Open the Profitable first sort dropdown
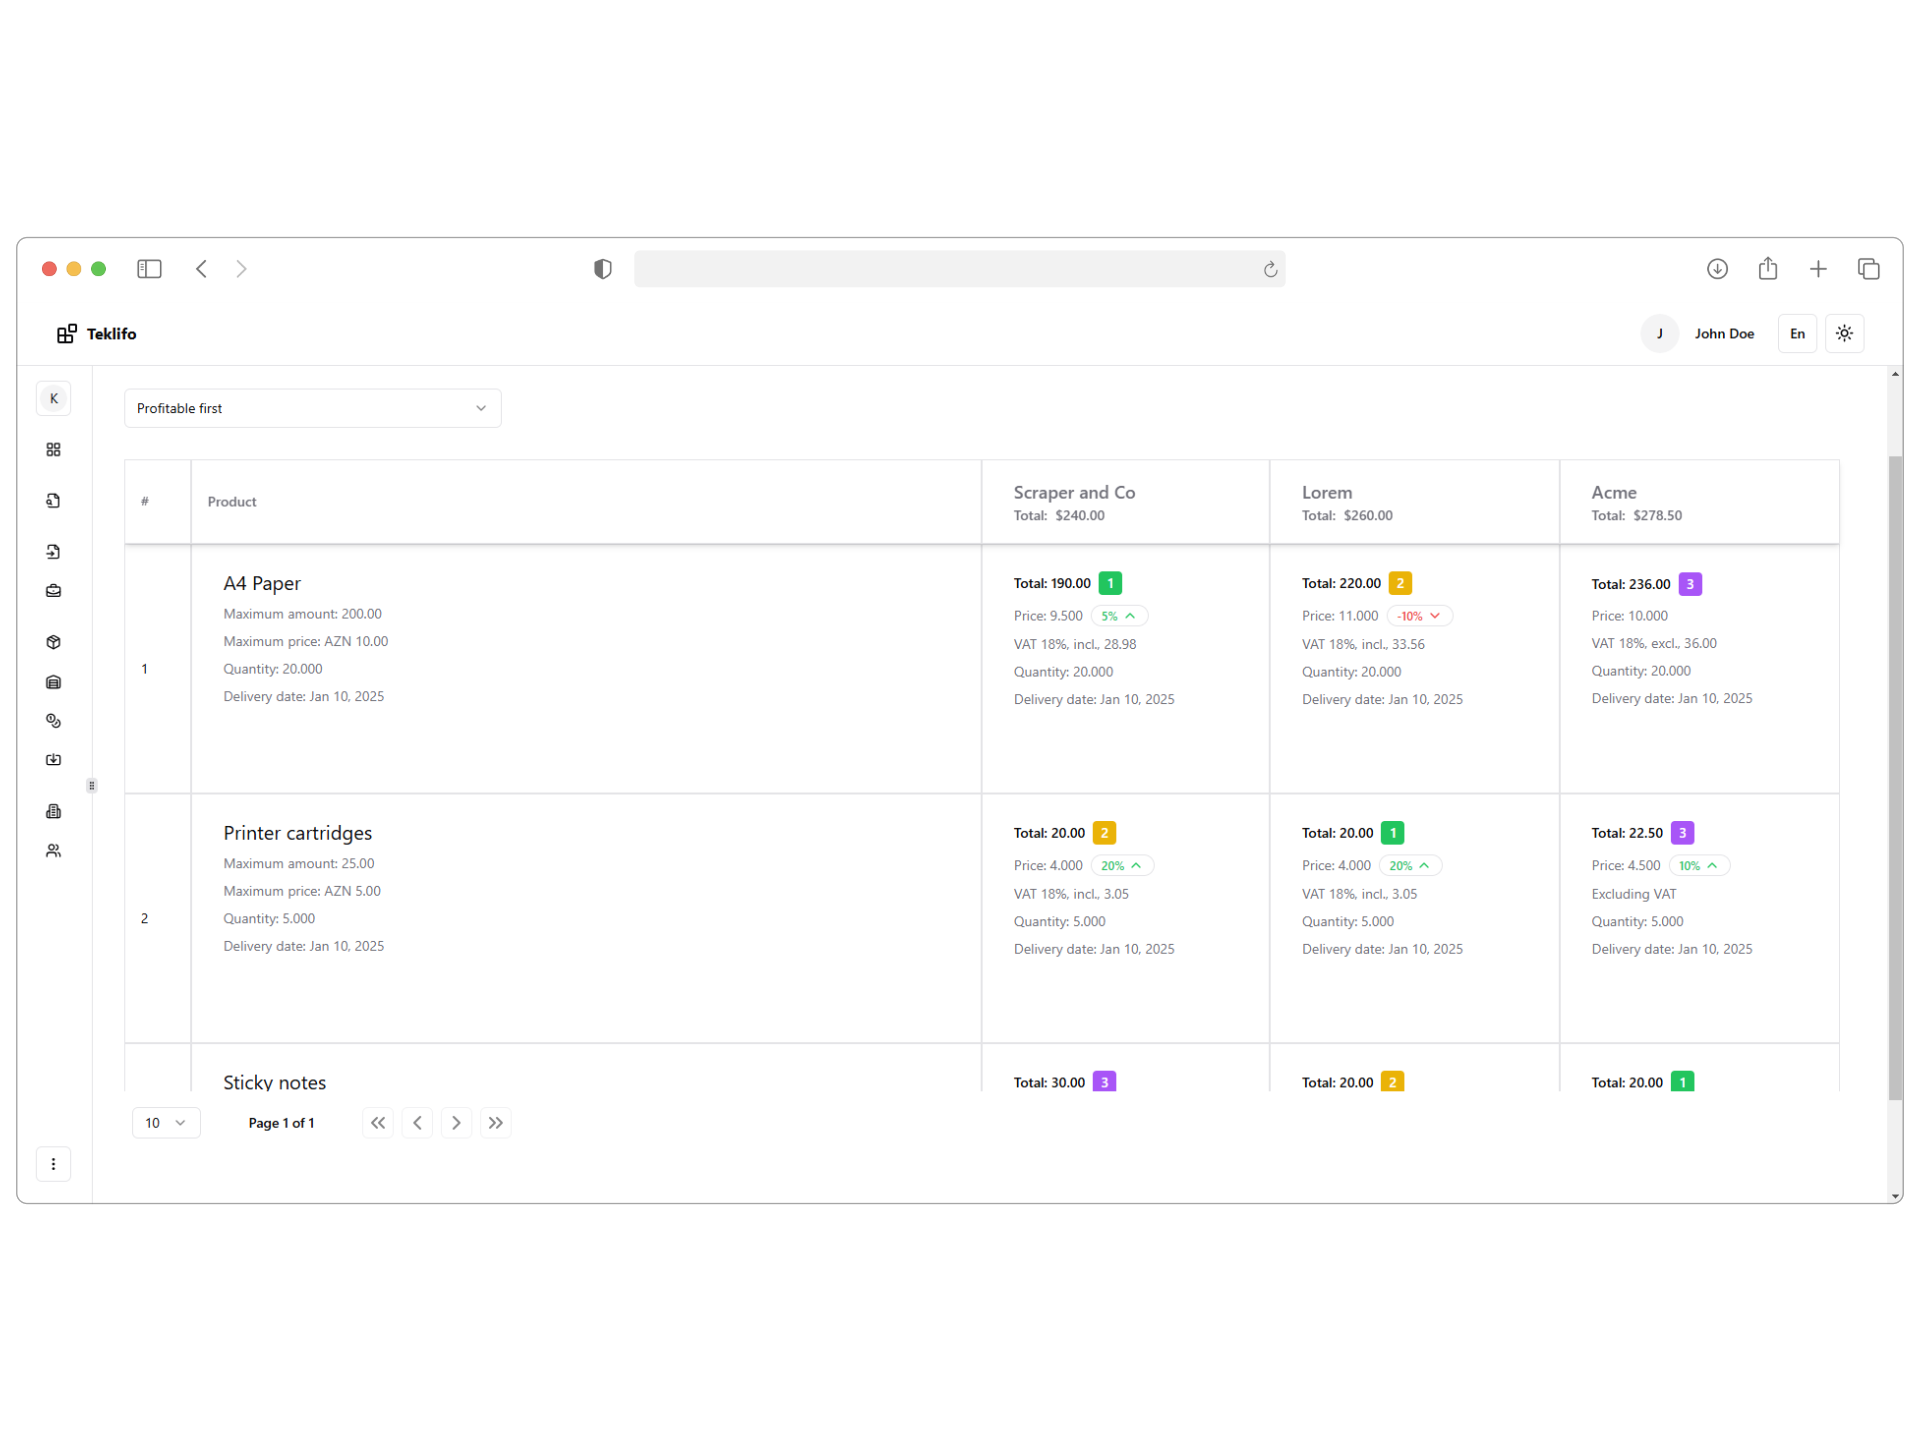Image resolution: width=1920 pixels, height=1440 pixels. 312,408
